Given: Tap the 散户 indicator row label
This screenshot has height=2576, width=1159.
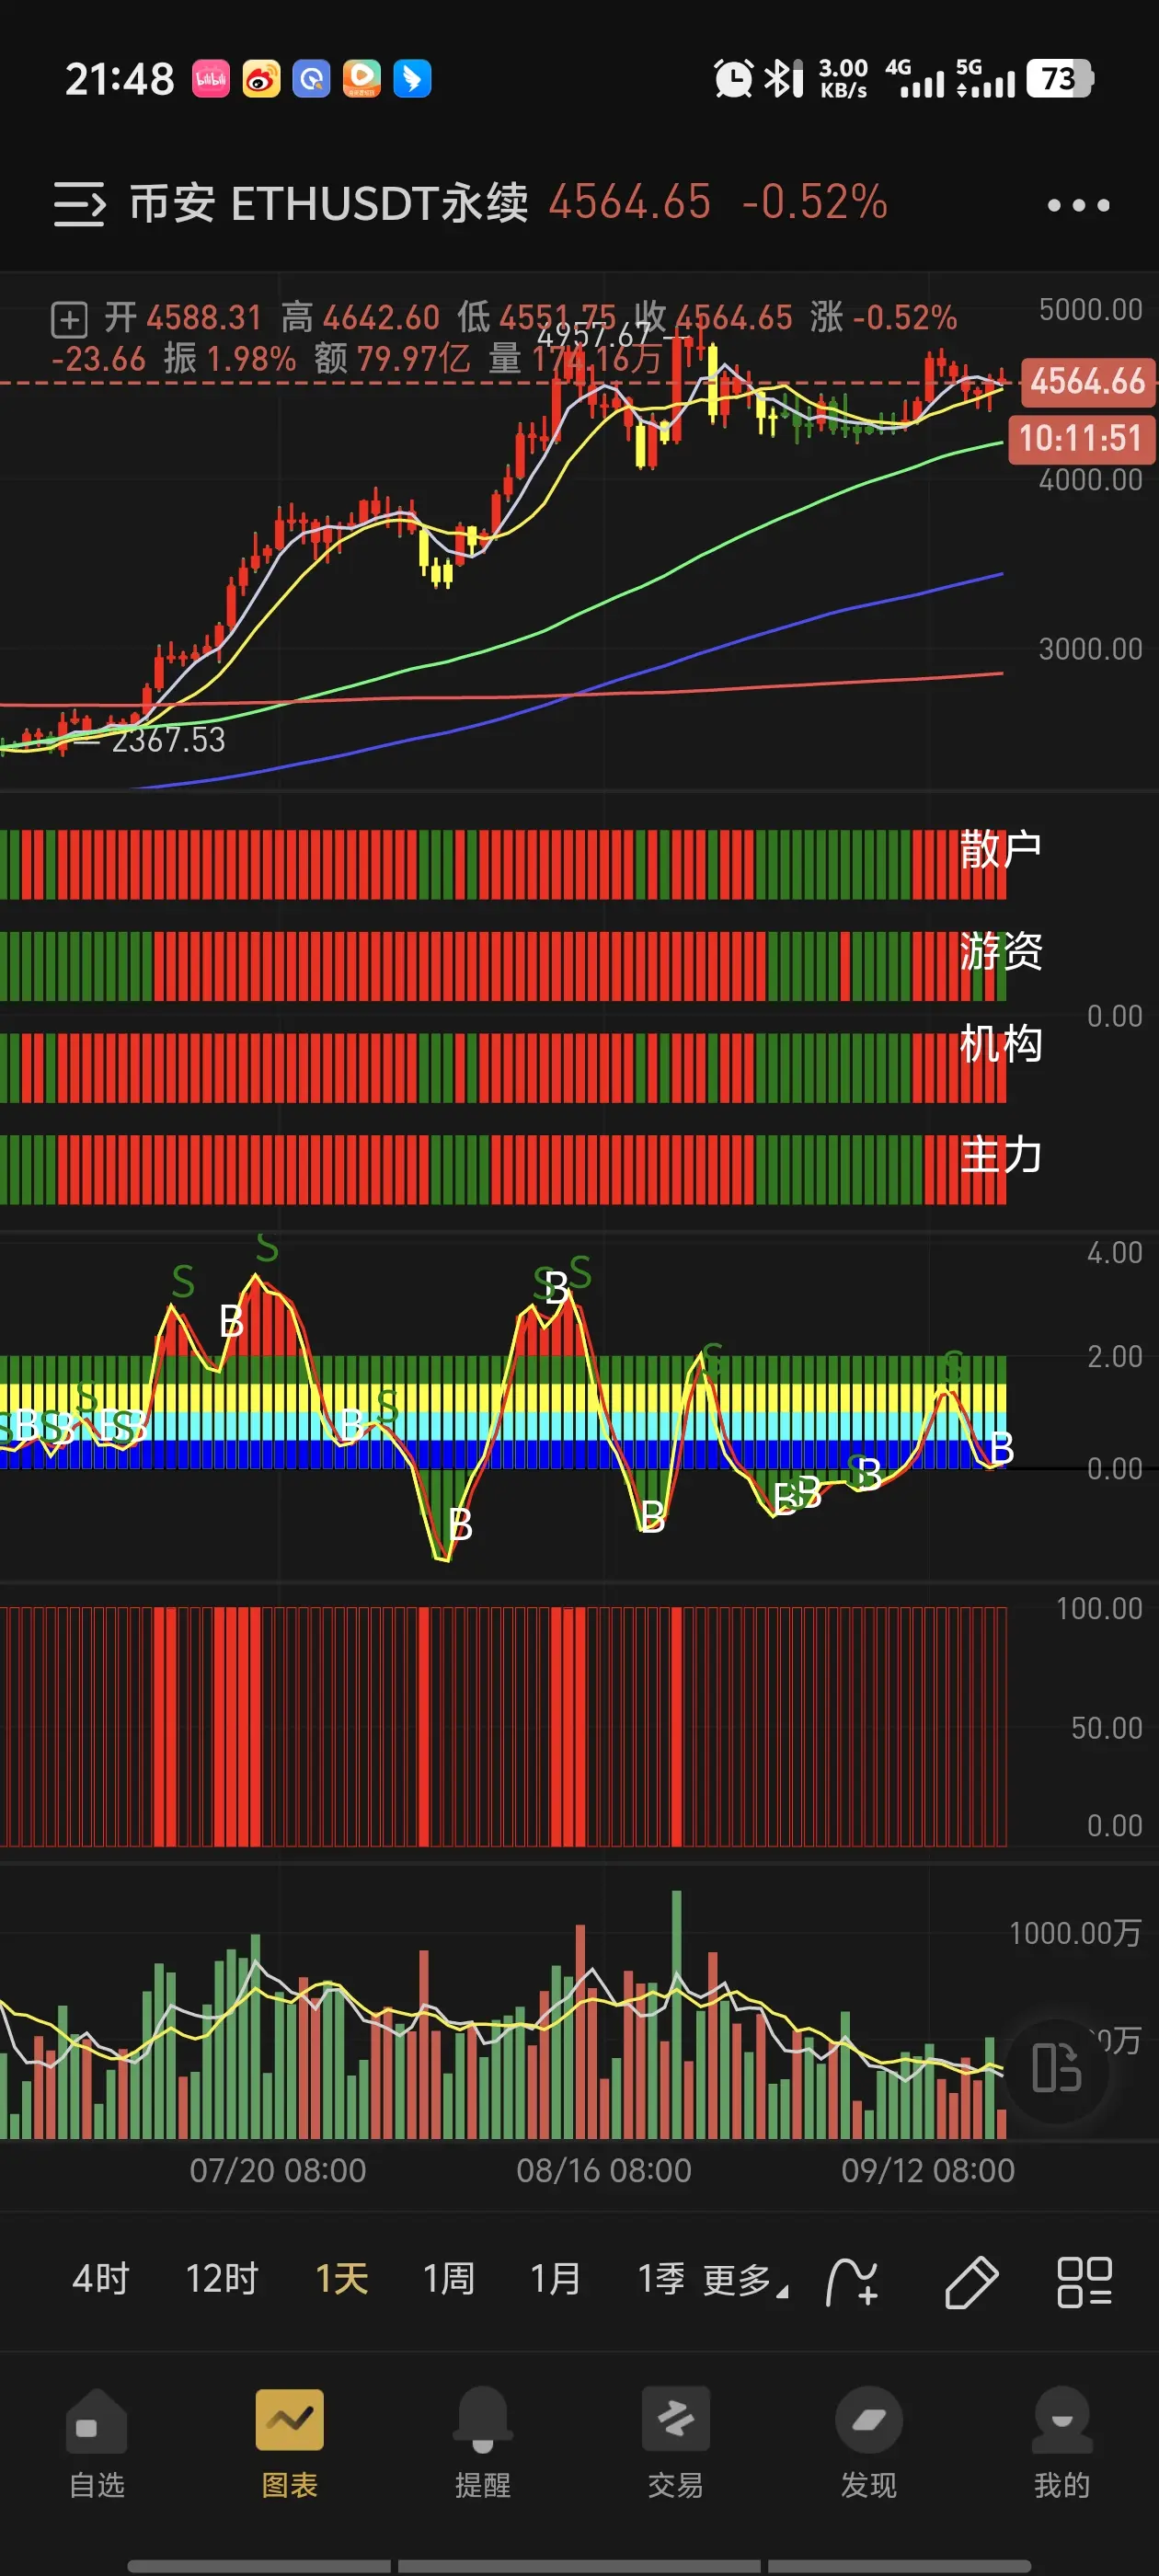Looking at the screenshot, I should point(1000,850).
